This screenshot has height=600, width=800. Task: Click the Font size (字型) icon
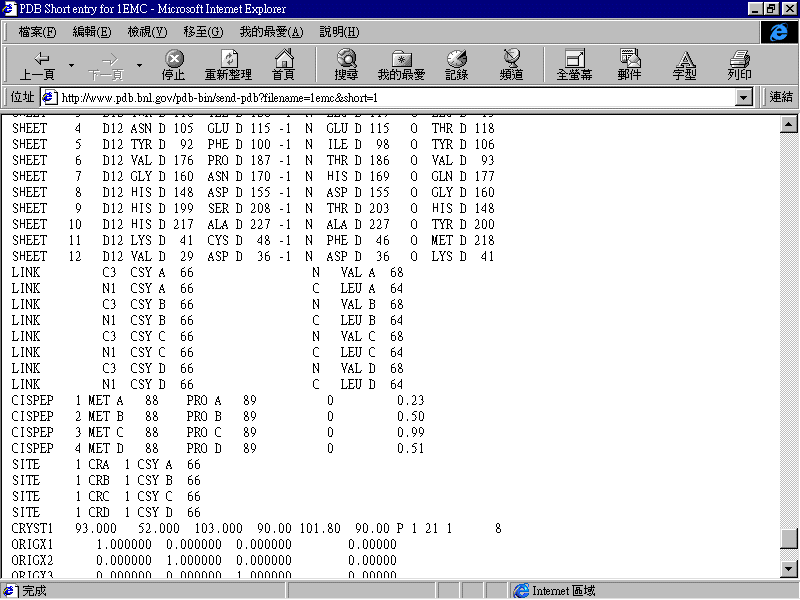click(685, 66)
